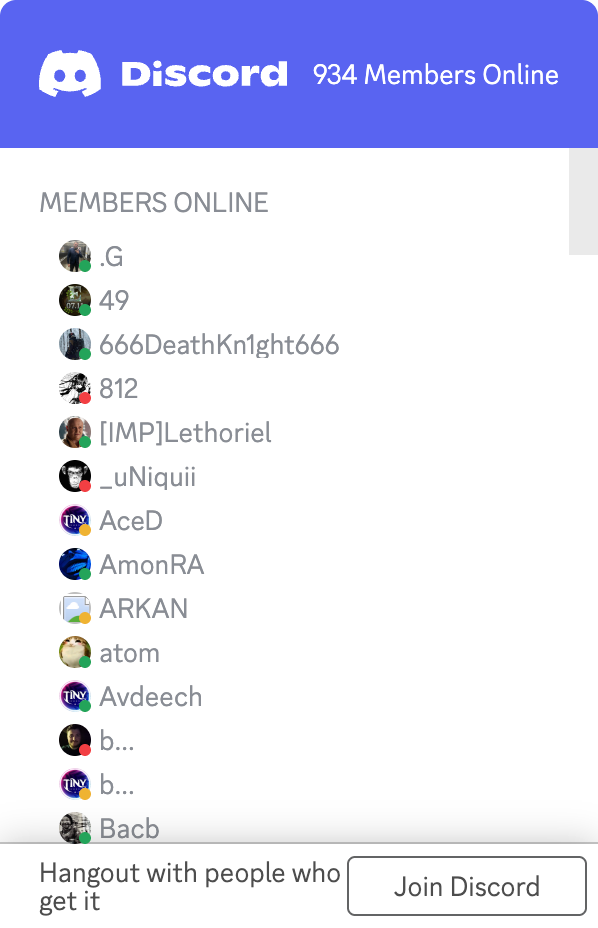Click the cat avatar of atom
The width and height of the screenshot is (598, 928).
(75, 652)
